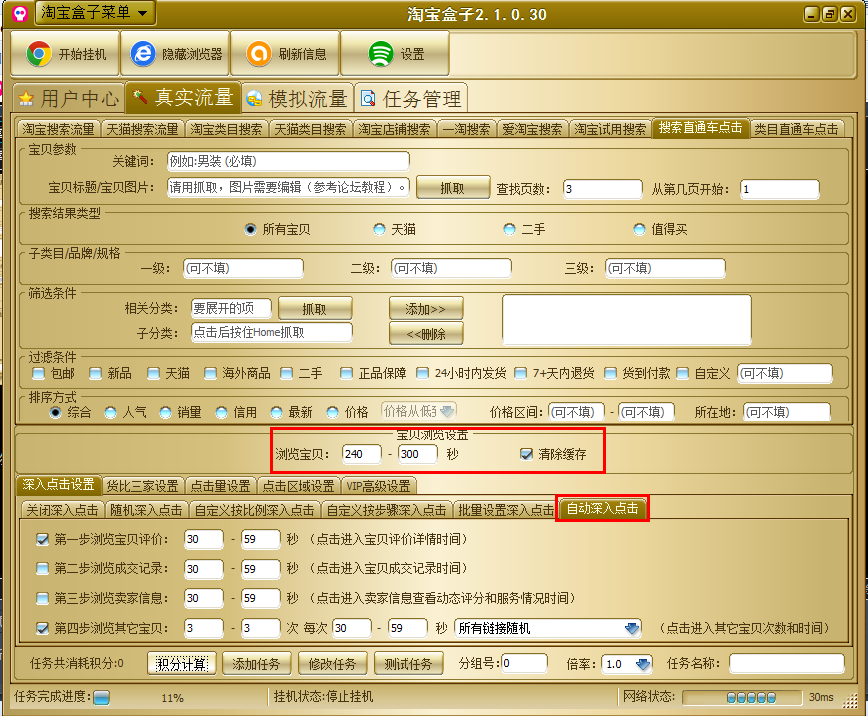Select the 所有宝贝 radio button
The height and width of the screenshot is (716, 868).
pos(251,229)
